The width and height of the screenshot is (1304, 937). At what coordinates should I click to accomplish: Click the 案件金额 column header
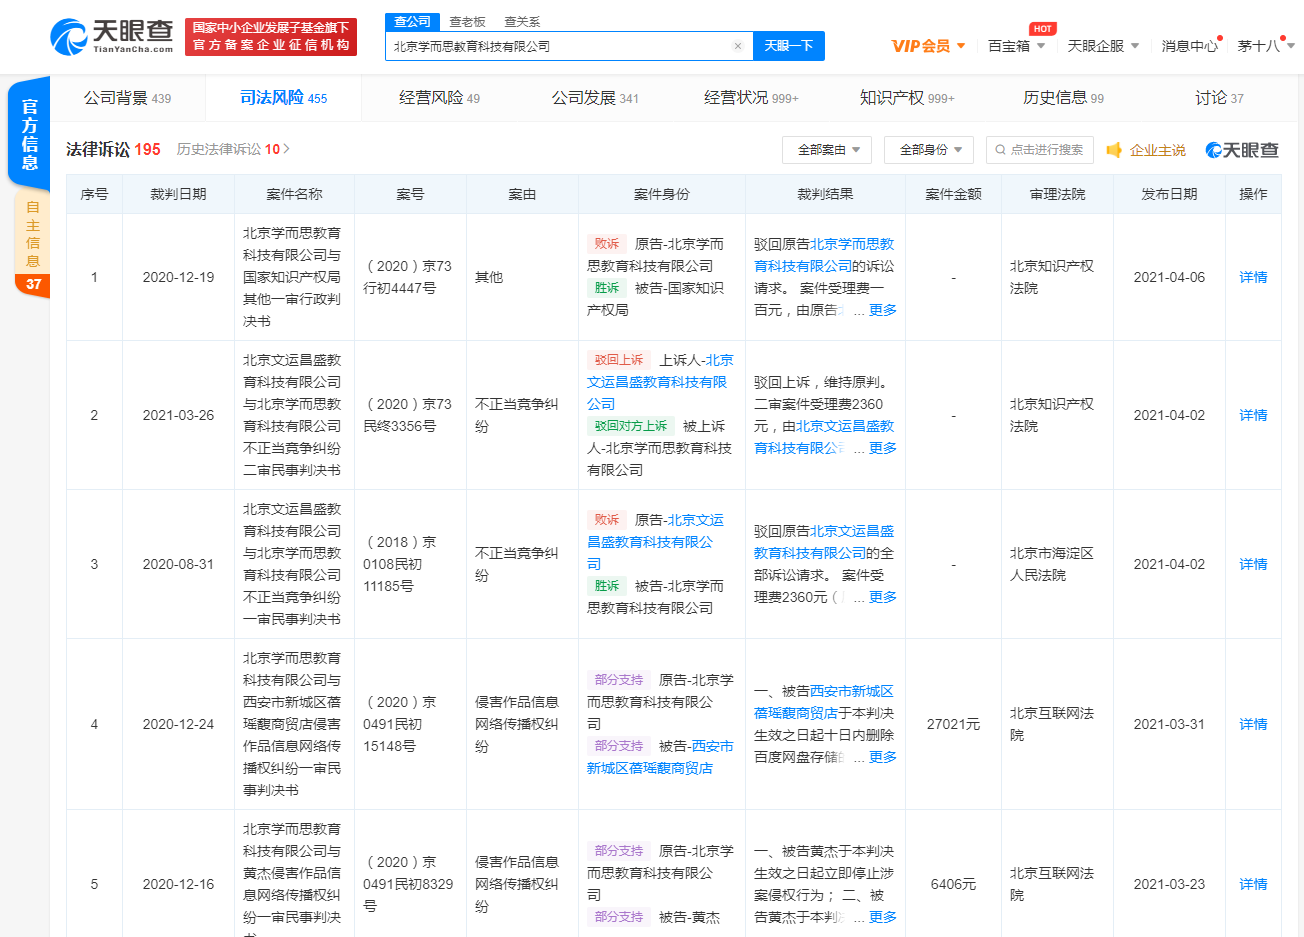click(953, 194)
